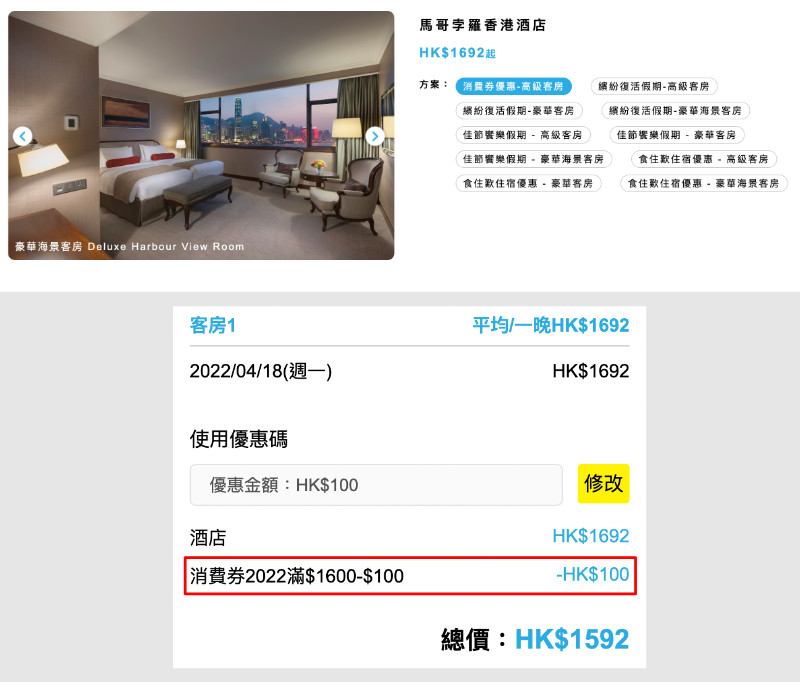The width and height of the screenshot is (800, 682).
Task: Open the Deluxe Harbour View Room photo
Action: pyautogui.click(x=201, y=136)
